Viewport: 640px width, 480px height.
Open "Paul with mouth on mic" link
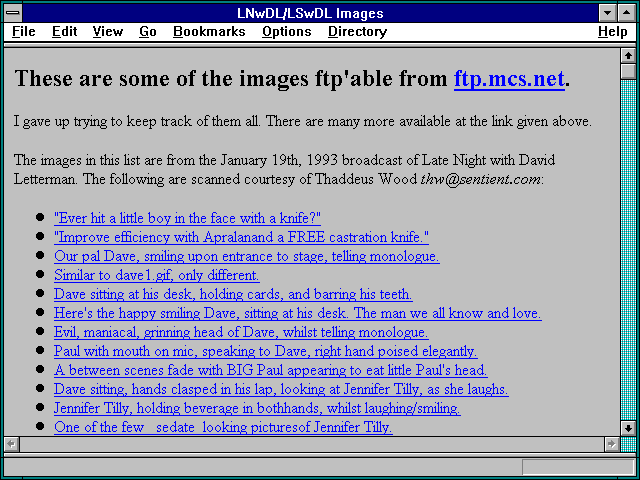pos(266,351)
